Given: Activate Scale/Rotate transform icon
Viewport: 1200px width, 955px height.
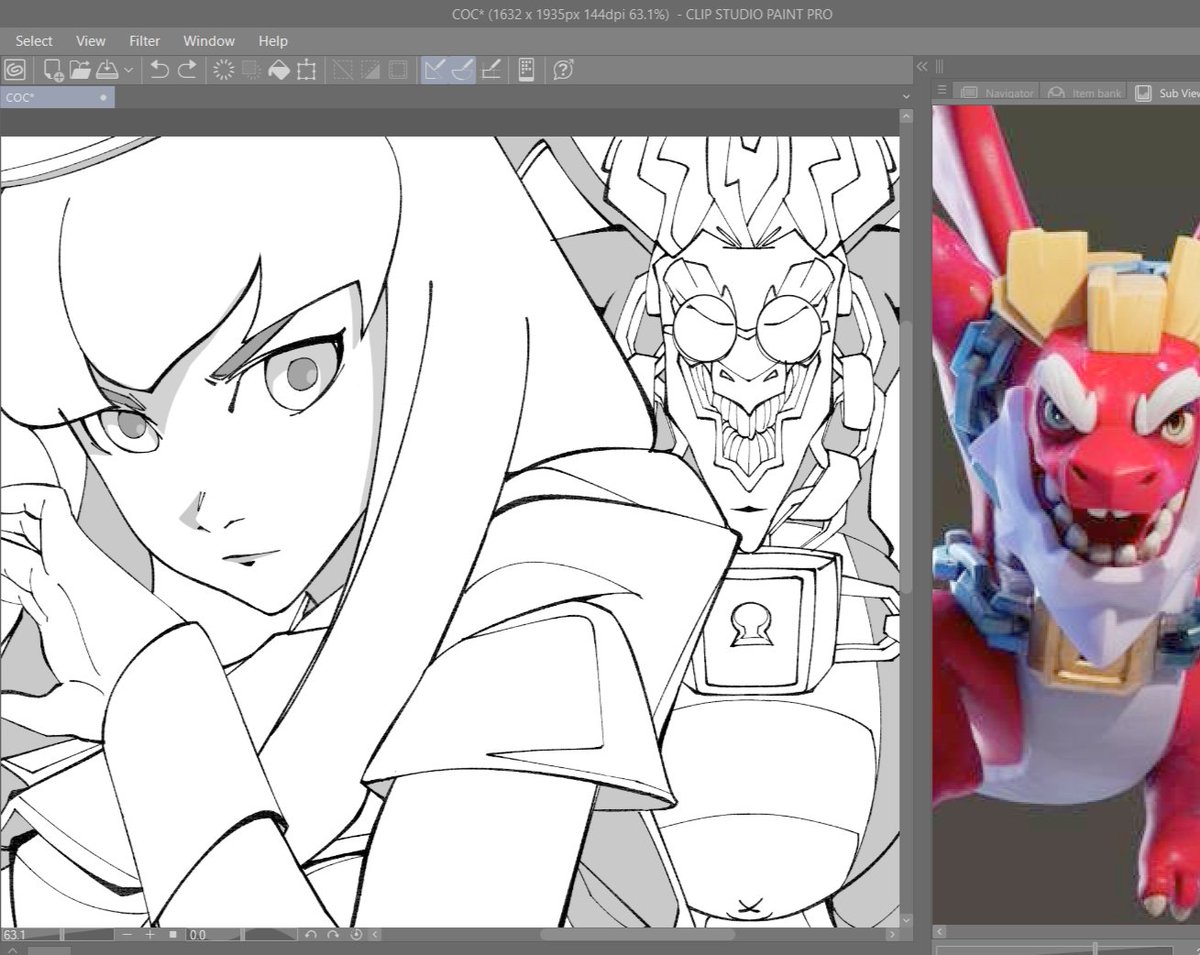Looking at the screenshot, I should (x=307, y=70).
